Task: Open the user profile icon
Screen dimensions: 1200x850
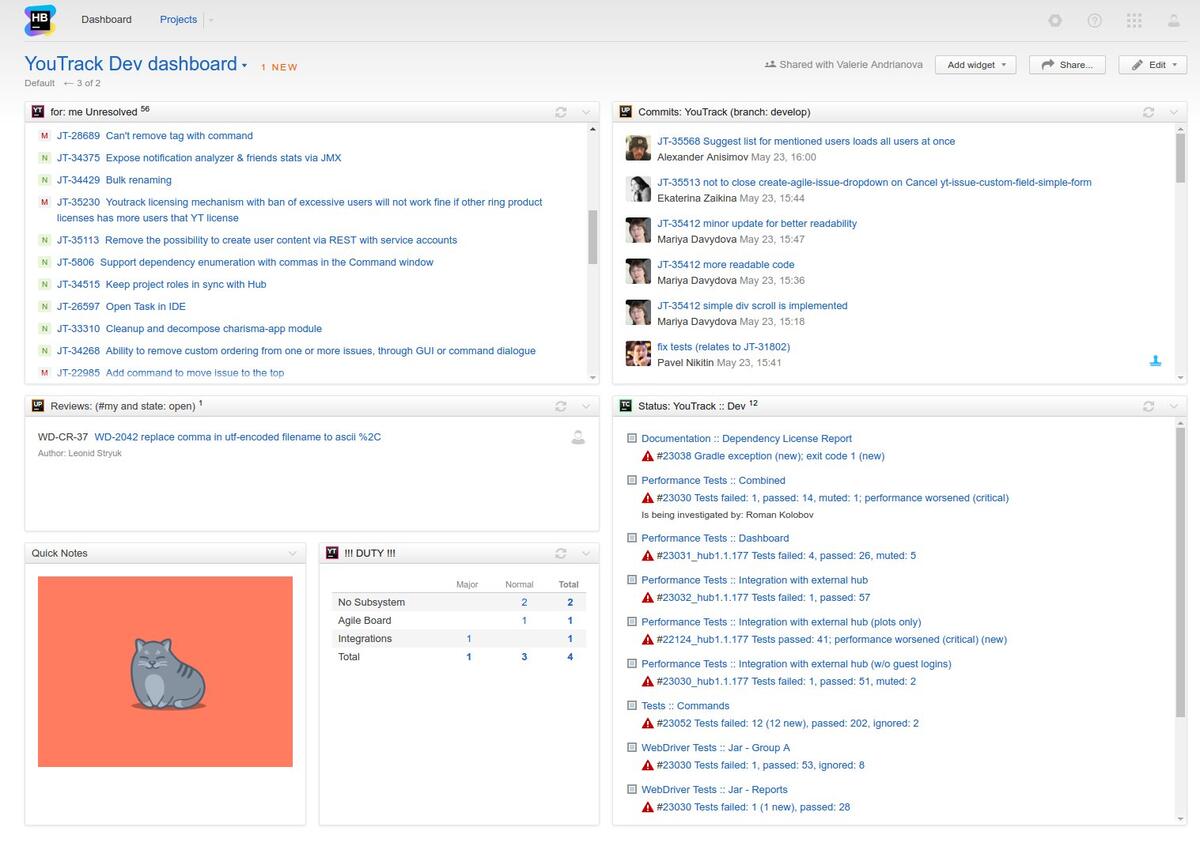Action: tap(1174, 20)
